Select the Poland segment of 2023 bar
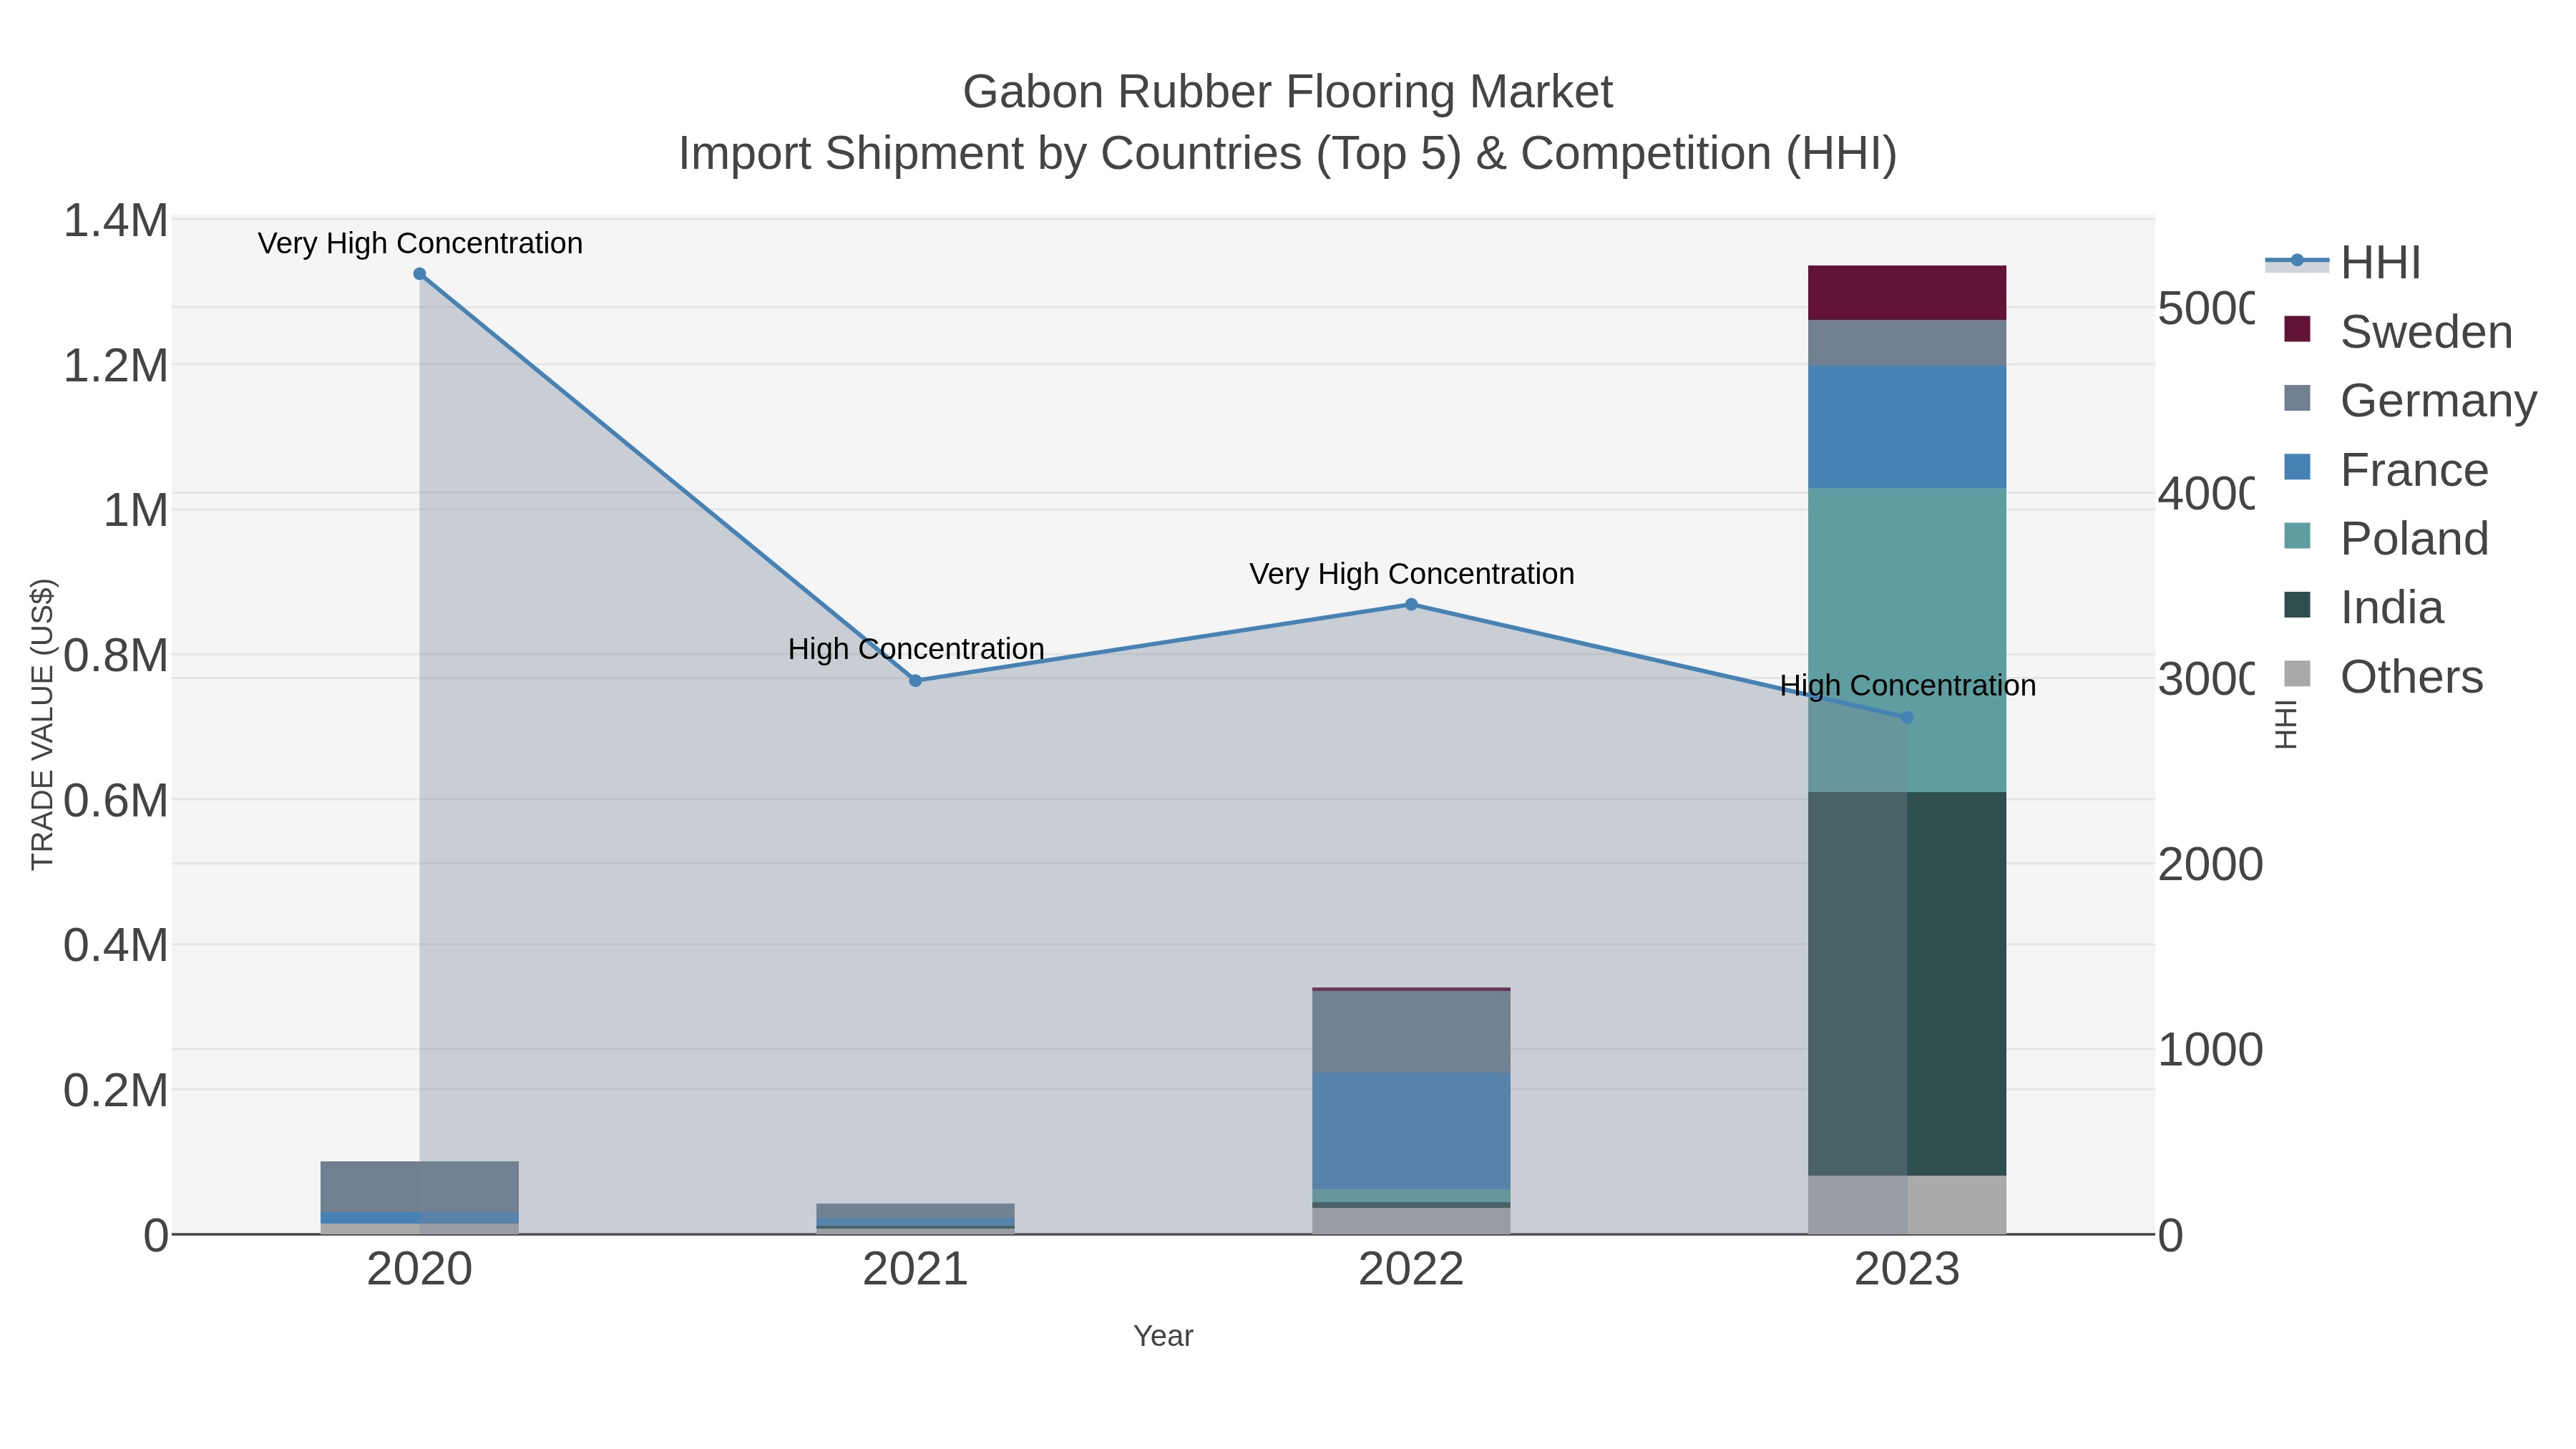Image resolution: width=2576 pixels, height=1449 pixels. (1907, 640)
